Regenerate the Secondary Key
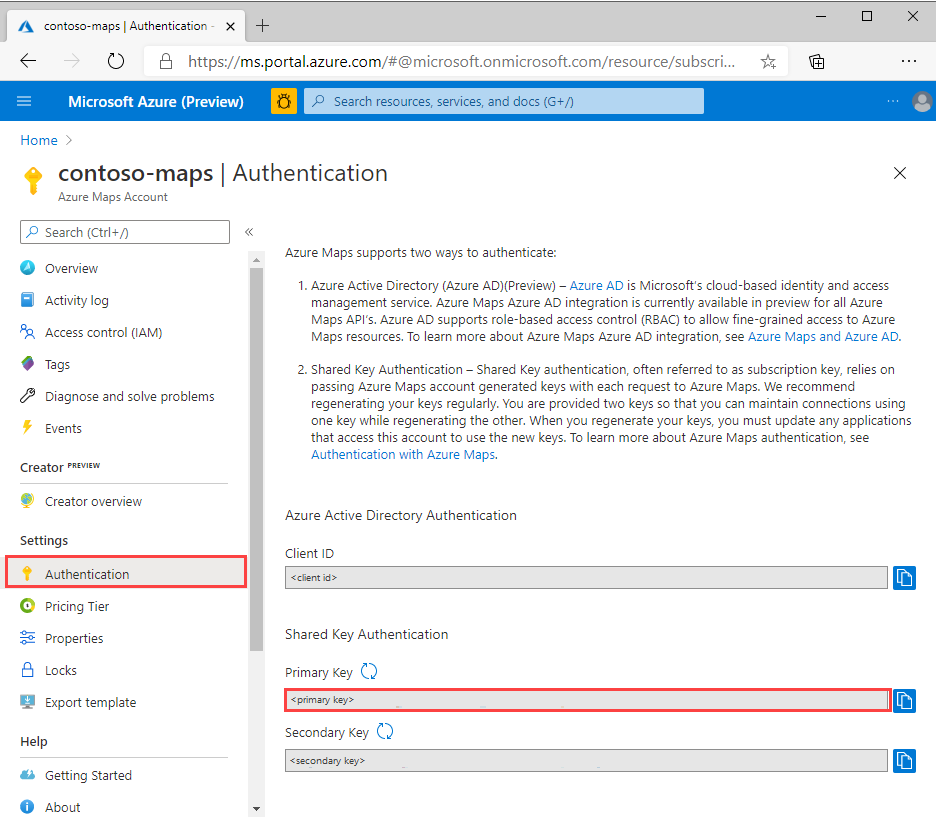The image size is (936, 817). pyautogui.click(x=385, y=732)
